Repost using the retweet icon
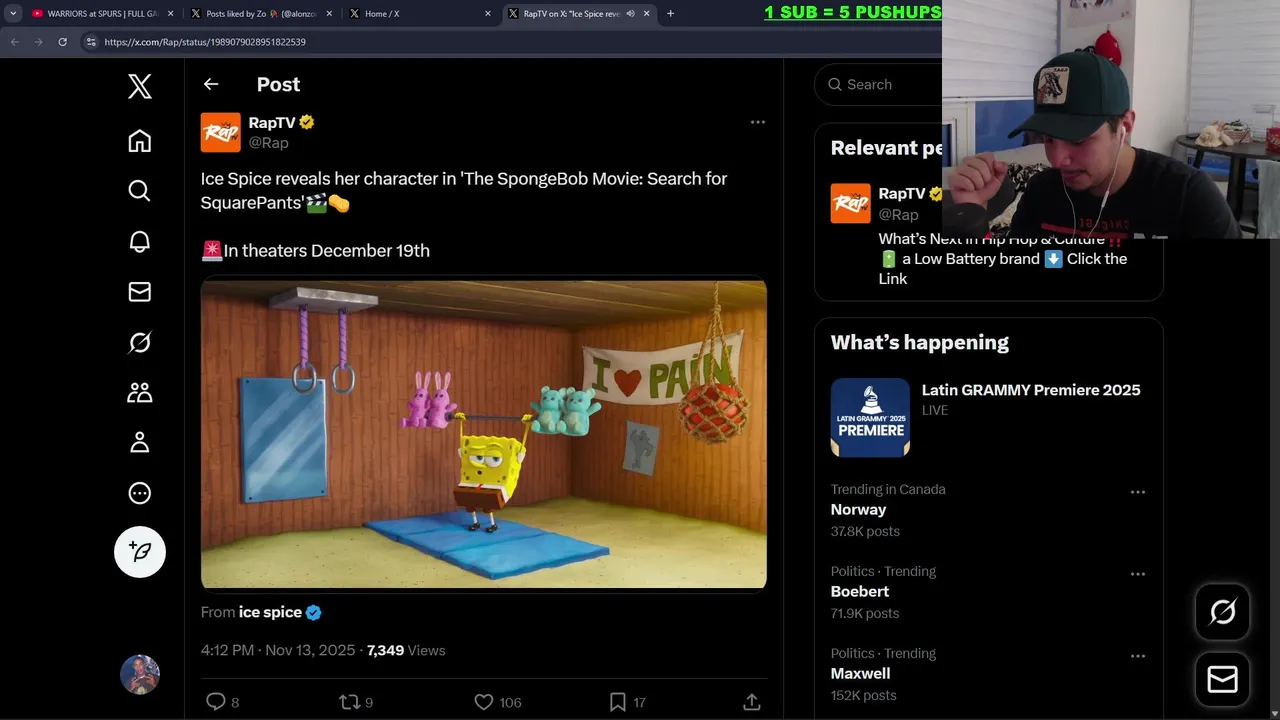The width and height of the screenshot is (1280, 720). coord(350,702)
